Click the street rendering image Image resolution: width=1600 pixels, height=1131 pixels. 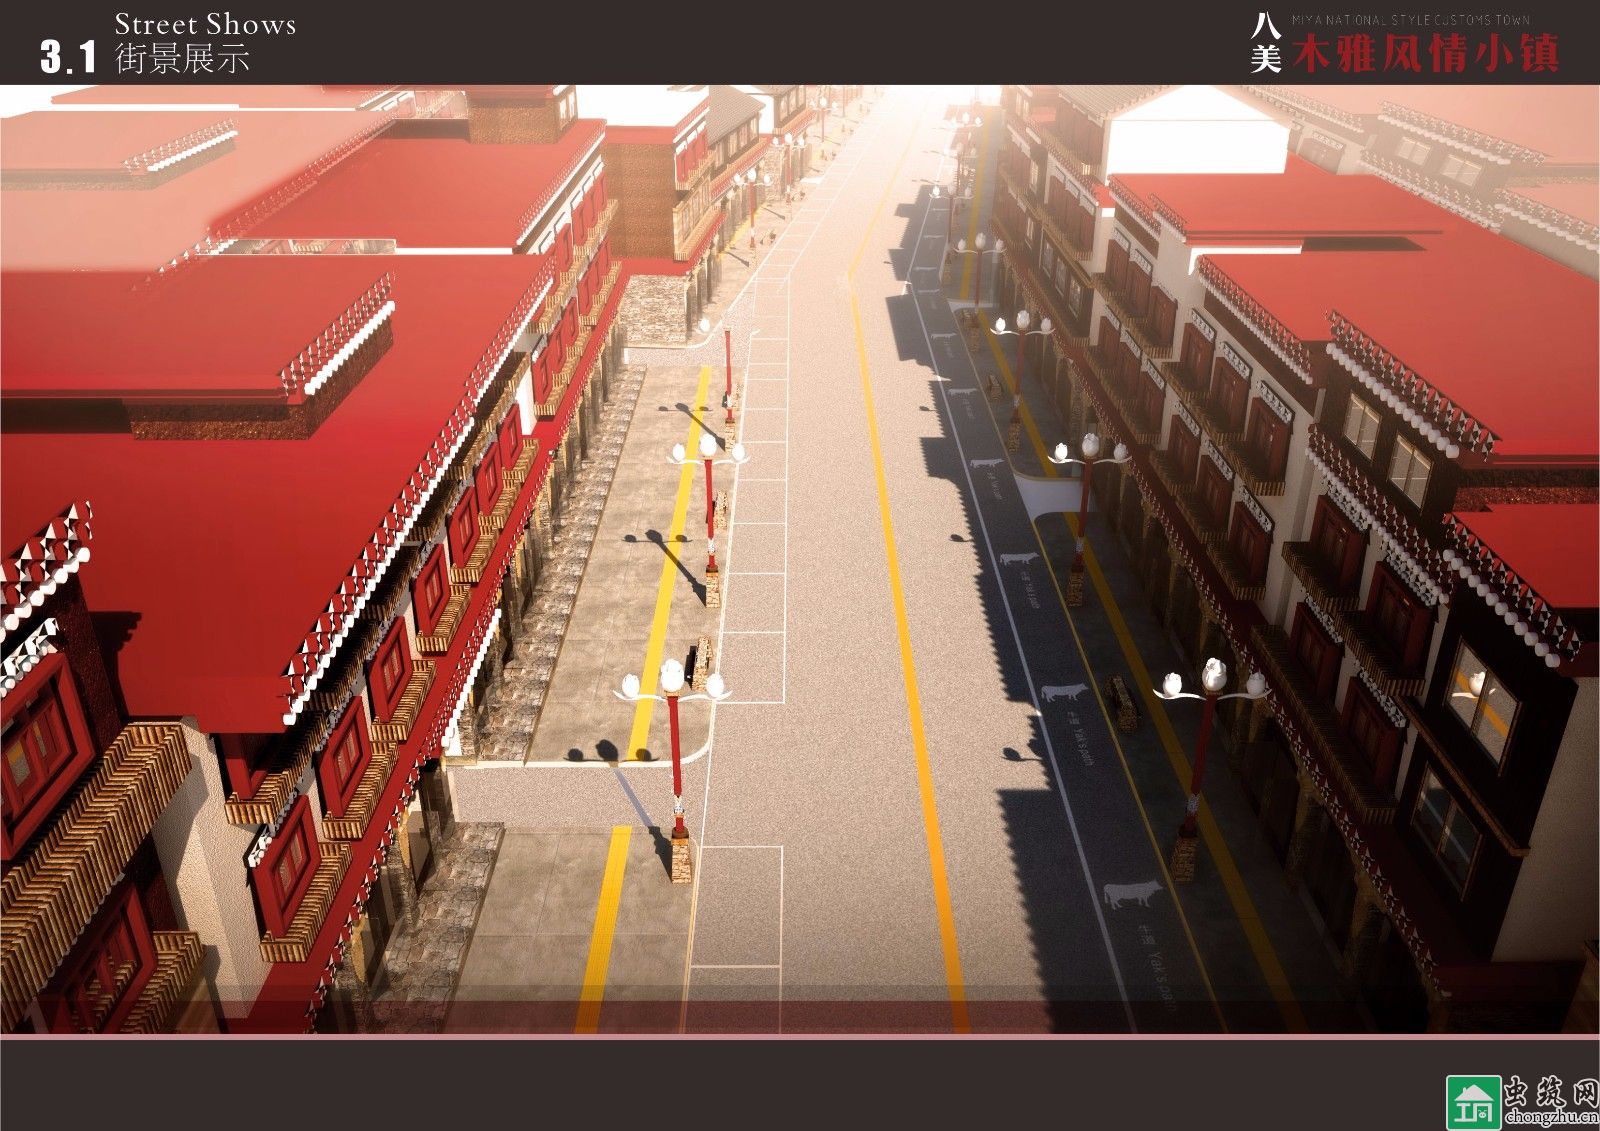800,560
